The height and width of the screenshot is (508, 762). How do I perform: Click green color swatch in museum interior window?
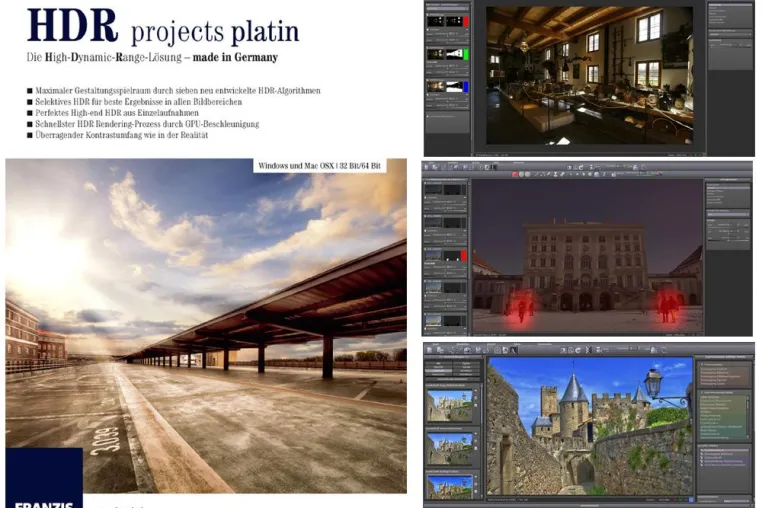point(466,54)
